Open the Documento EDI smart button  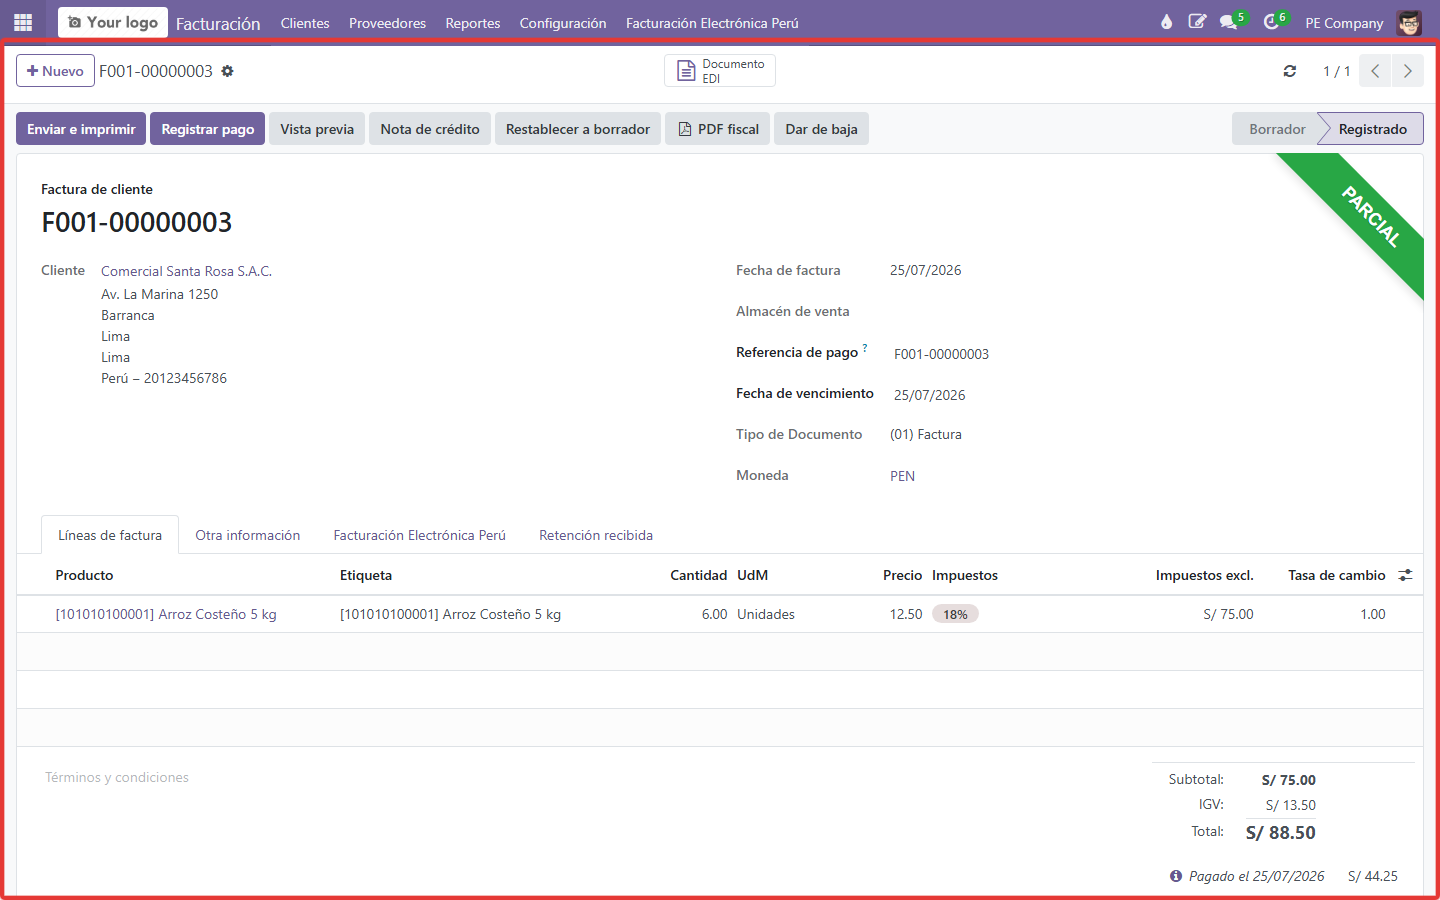[x=720, y=71]
